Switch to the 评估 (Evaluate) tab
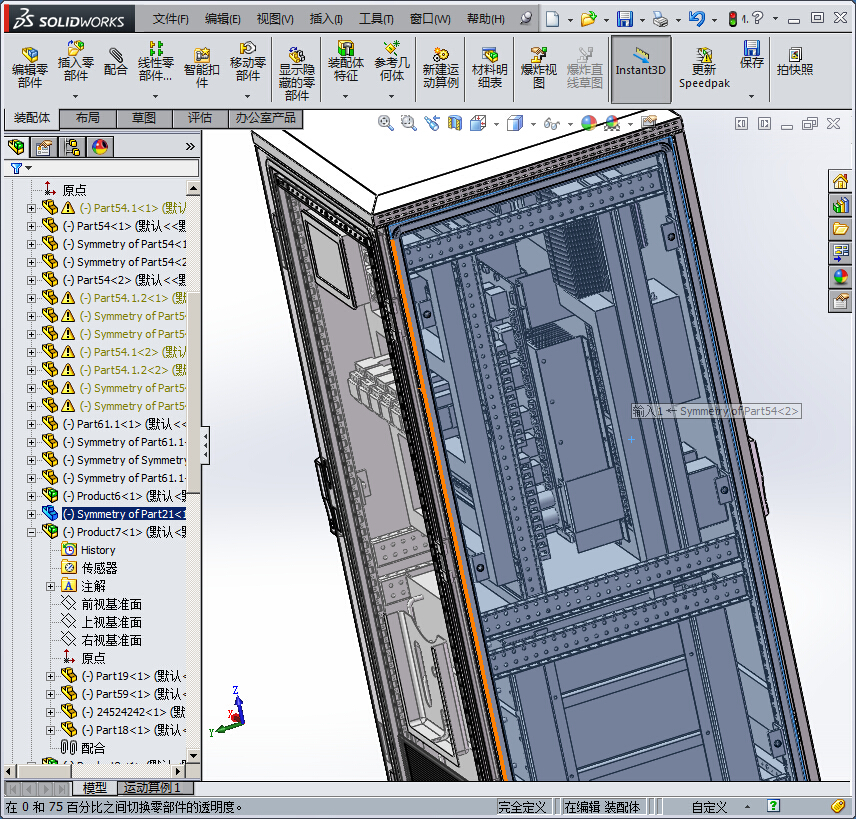The image size is (856, 819). coord(200,118)
